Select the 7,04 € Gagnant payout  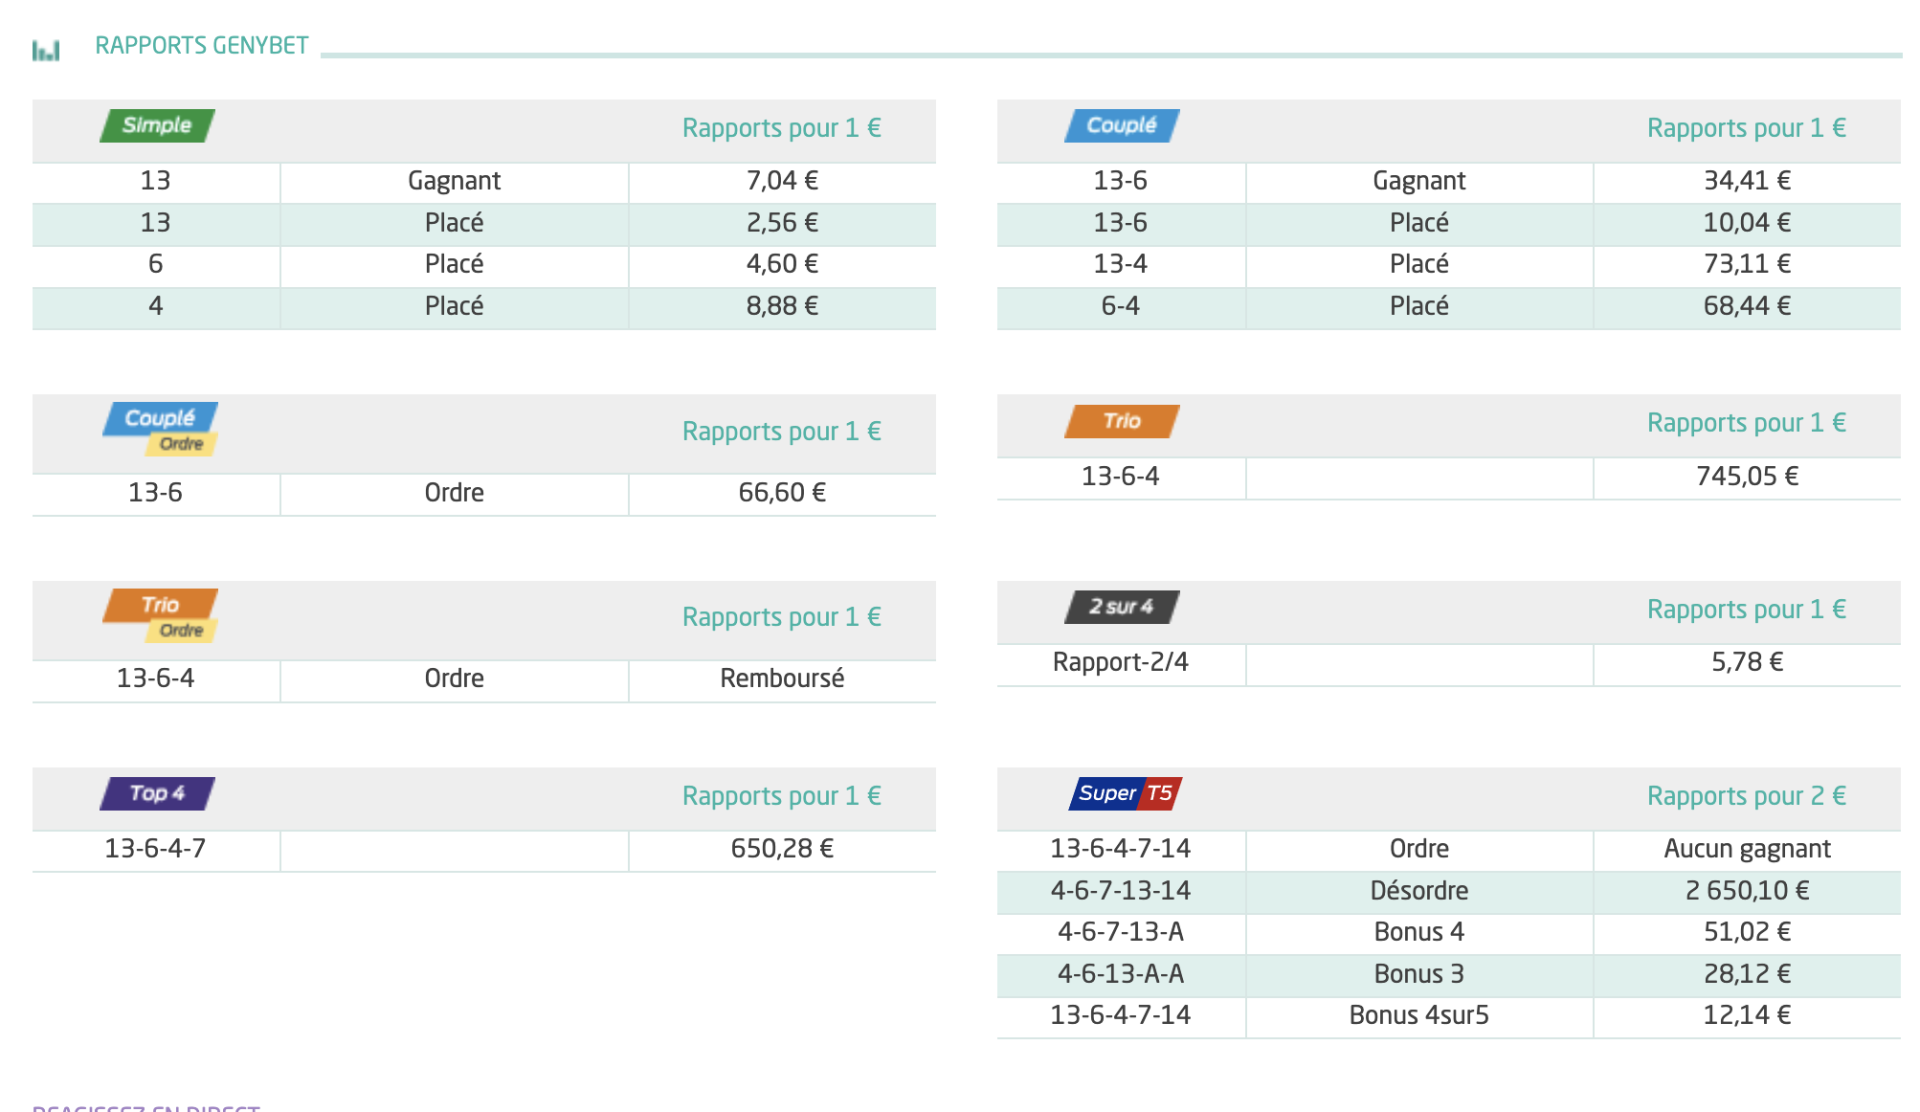[782, 181]
